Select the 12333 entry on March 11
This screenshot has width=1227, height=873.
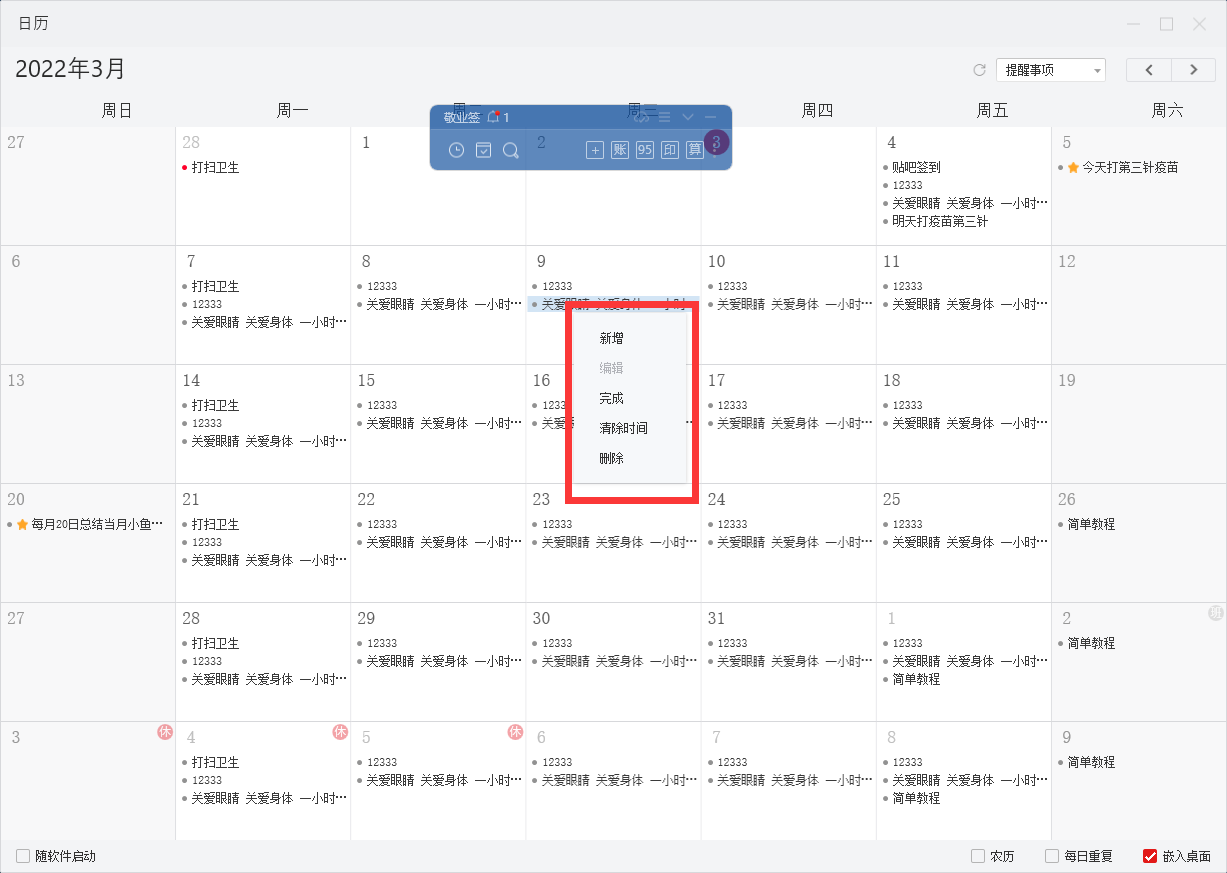(907, 287)
